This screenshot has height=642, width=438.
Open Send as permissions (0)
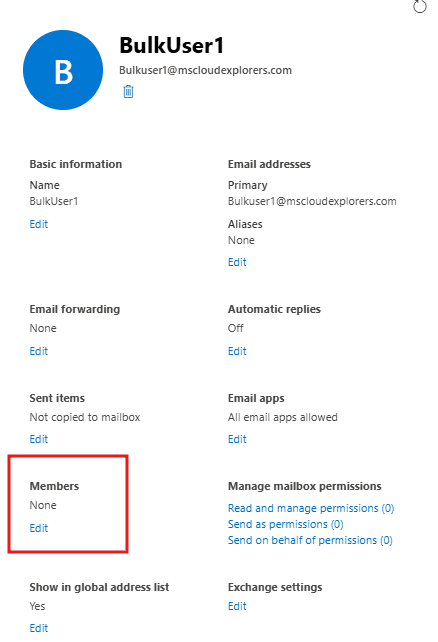(285, 524)
